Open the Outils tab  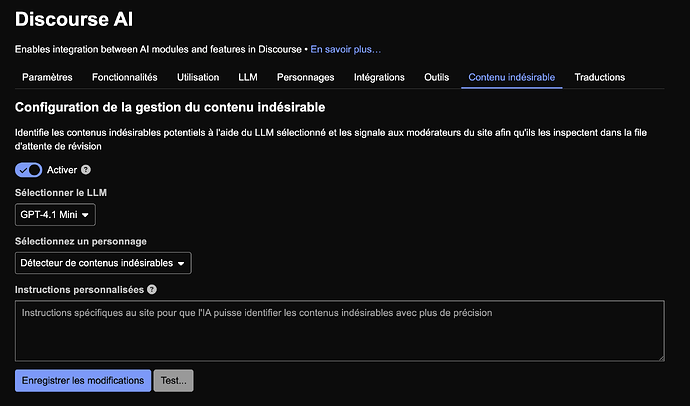(x=436, y=77)
